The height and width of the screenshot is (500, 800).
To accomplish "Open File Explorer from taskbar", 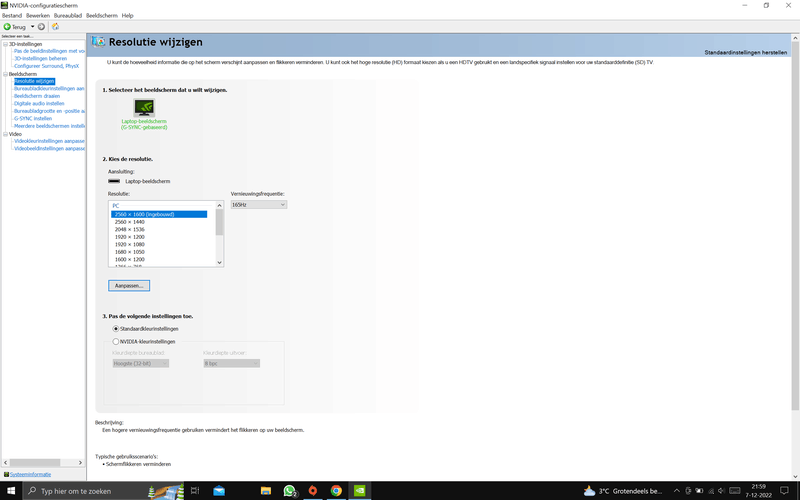I will click(x=266, y=491).
